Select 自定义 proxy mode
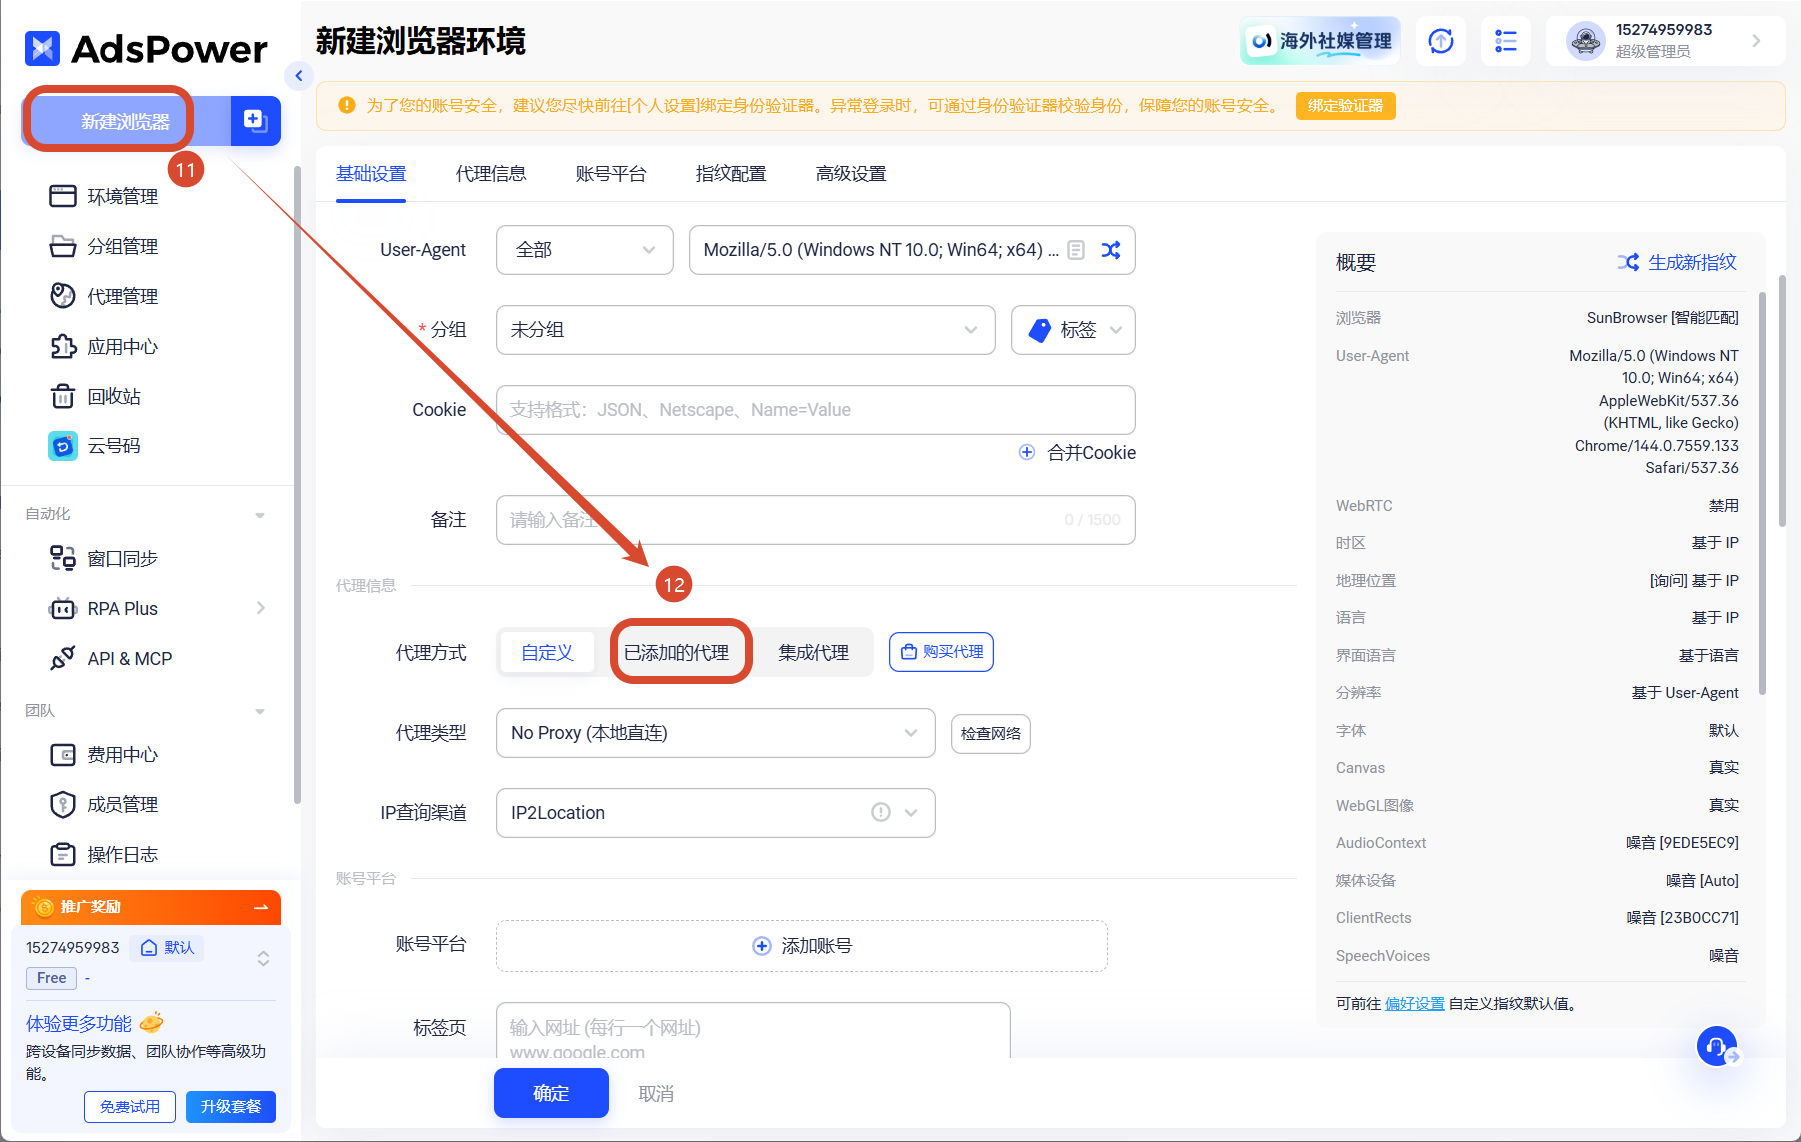 coord(547,652)
